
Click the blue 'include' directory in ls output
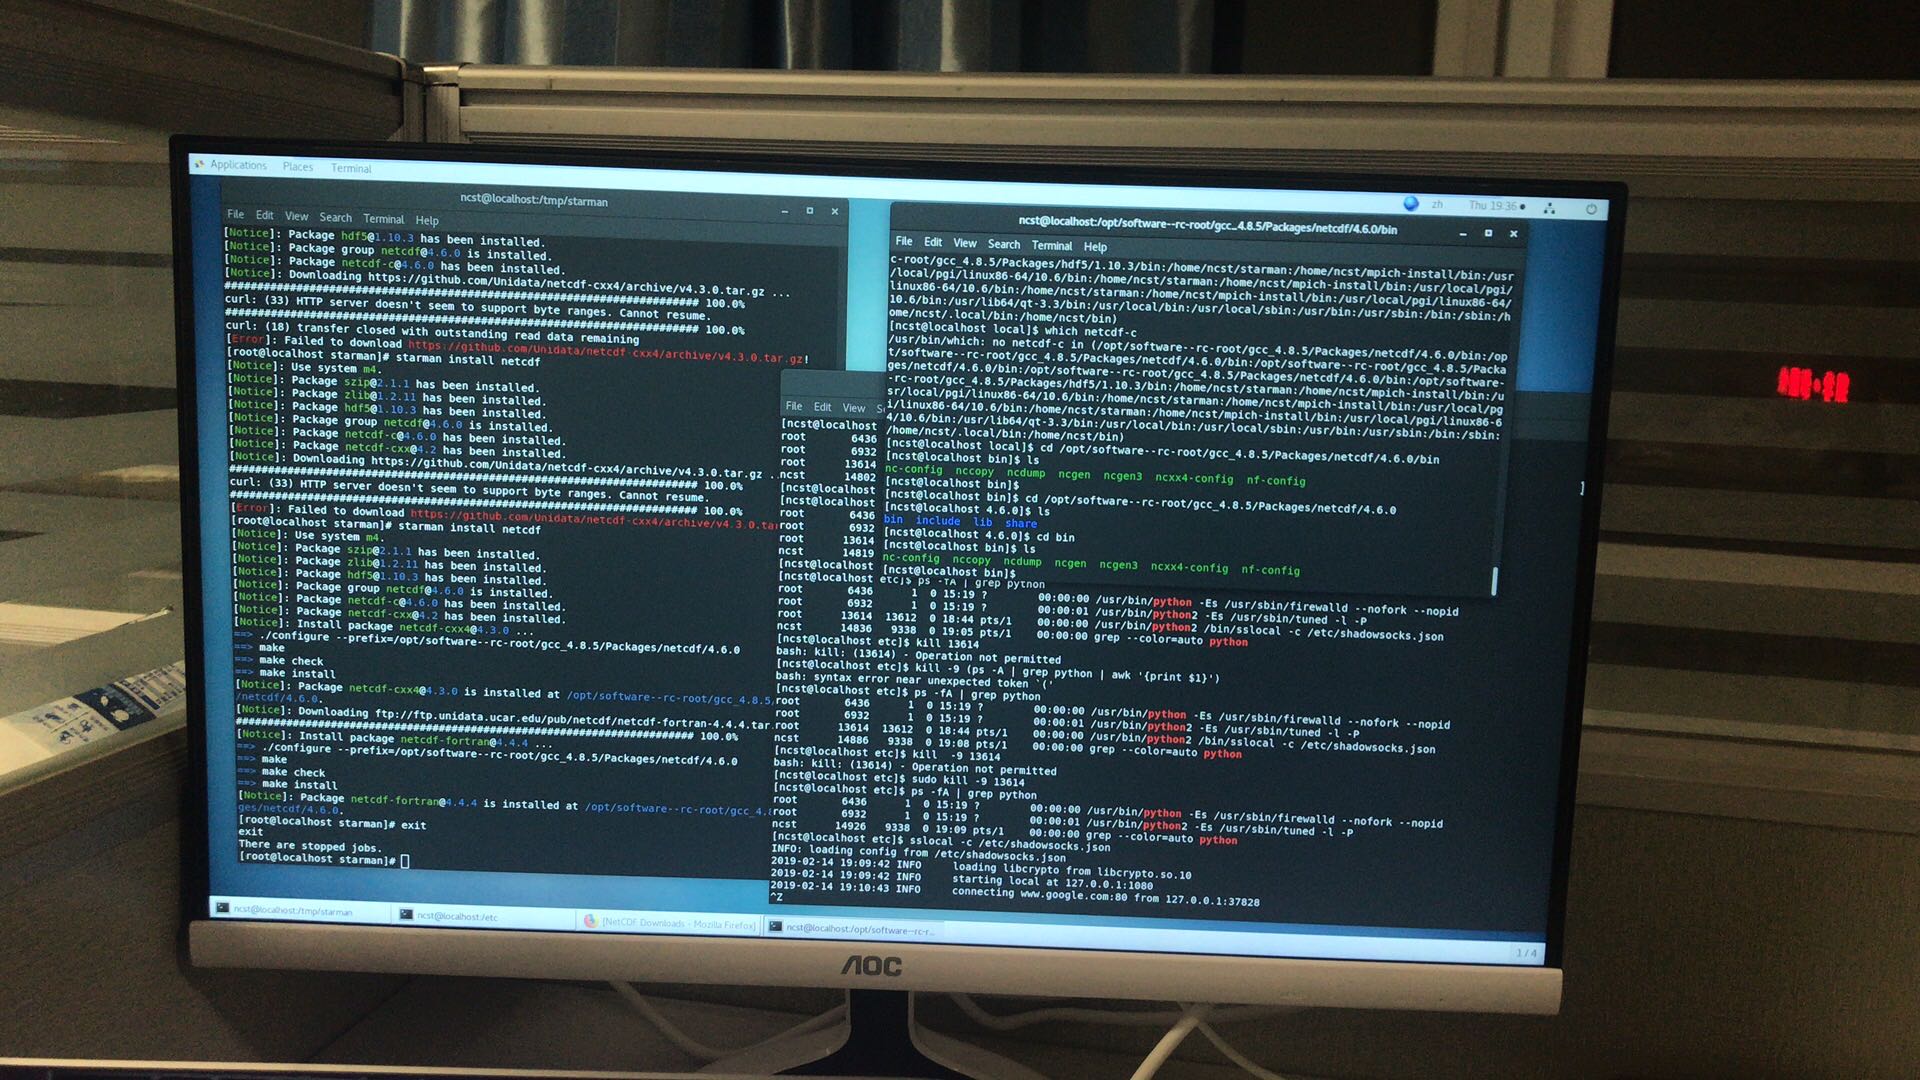pos(938,520)
